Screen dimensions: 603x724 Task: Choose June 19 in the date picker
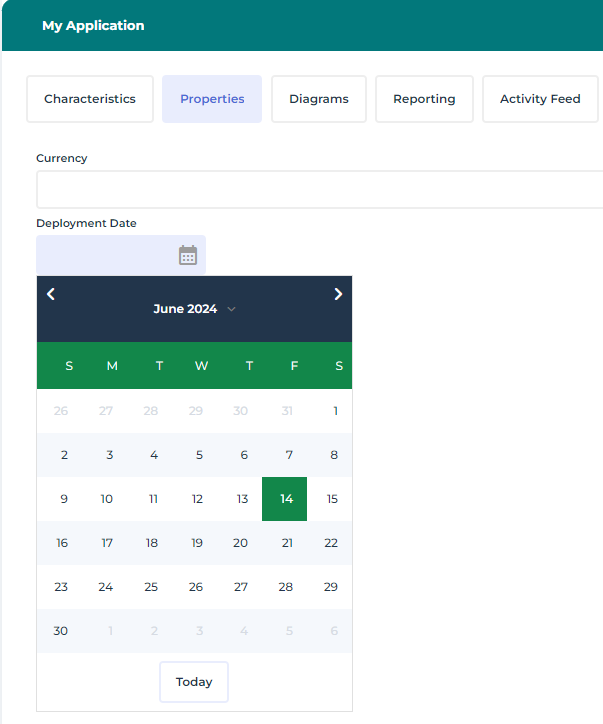tap(197, 543)
